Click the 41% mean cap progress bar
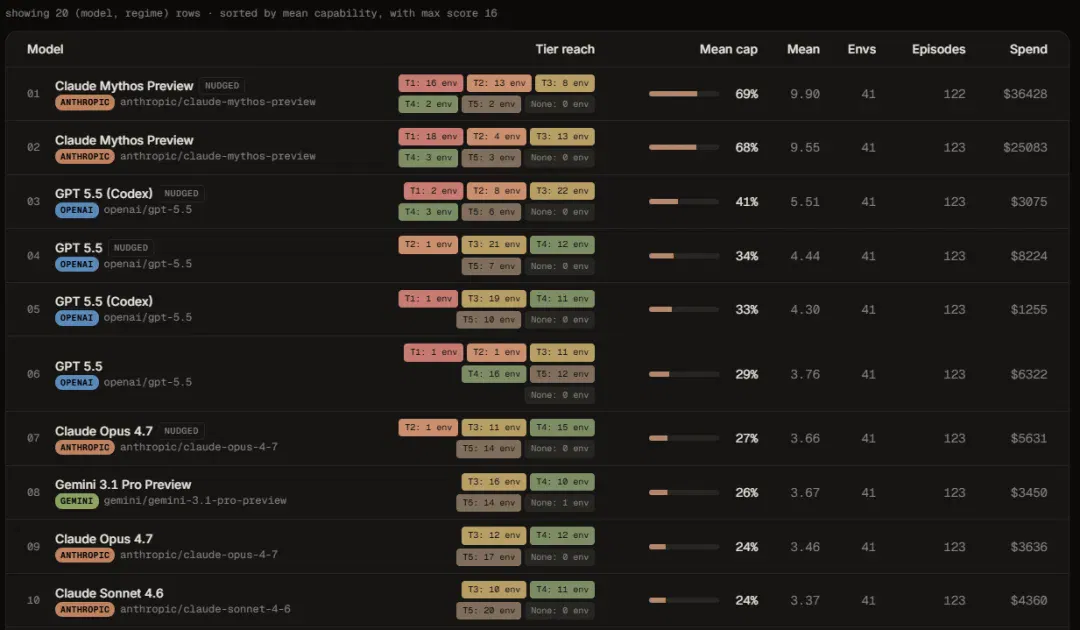The image size is (1080, 630). [683, 202]
